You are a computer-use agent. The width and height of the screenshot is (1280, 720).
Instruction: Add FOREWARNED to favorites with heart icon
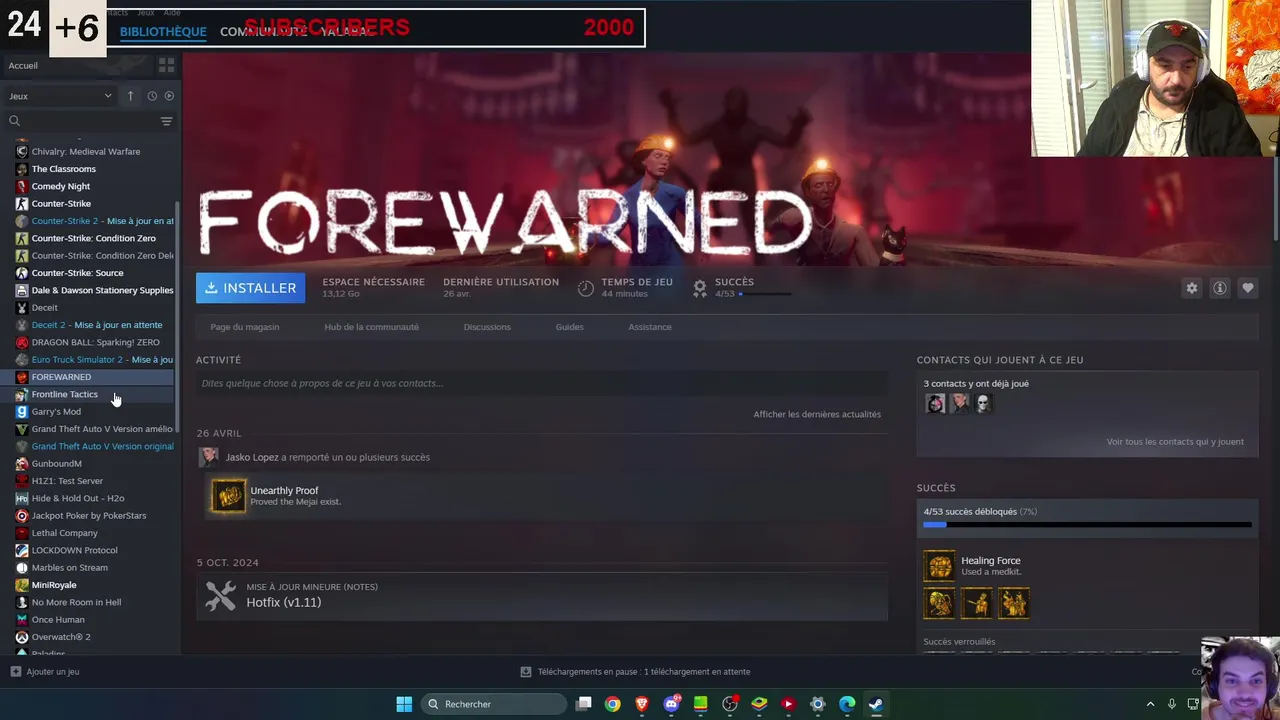[x=1247, y=288]
